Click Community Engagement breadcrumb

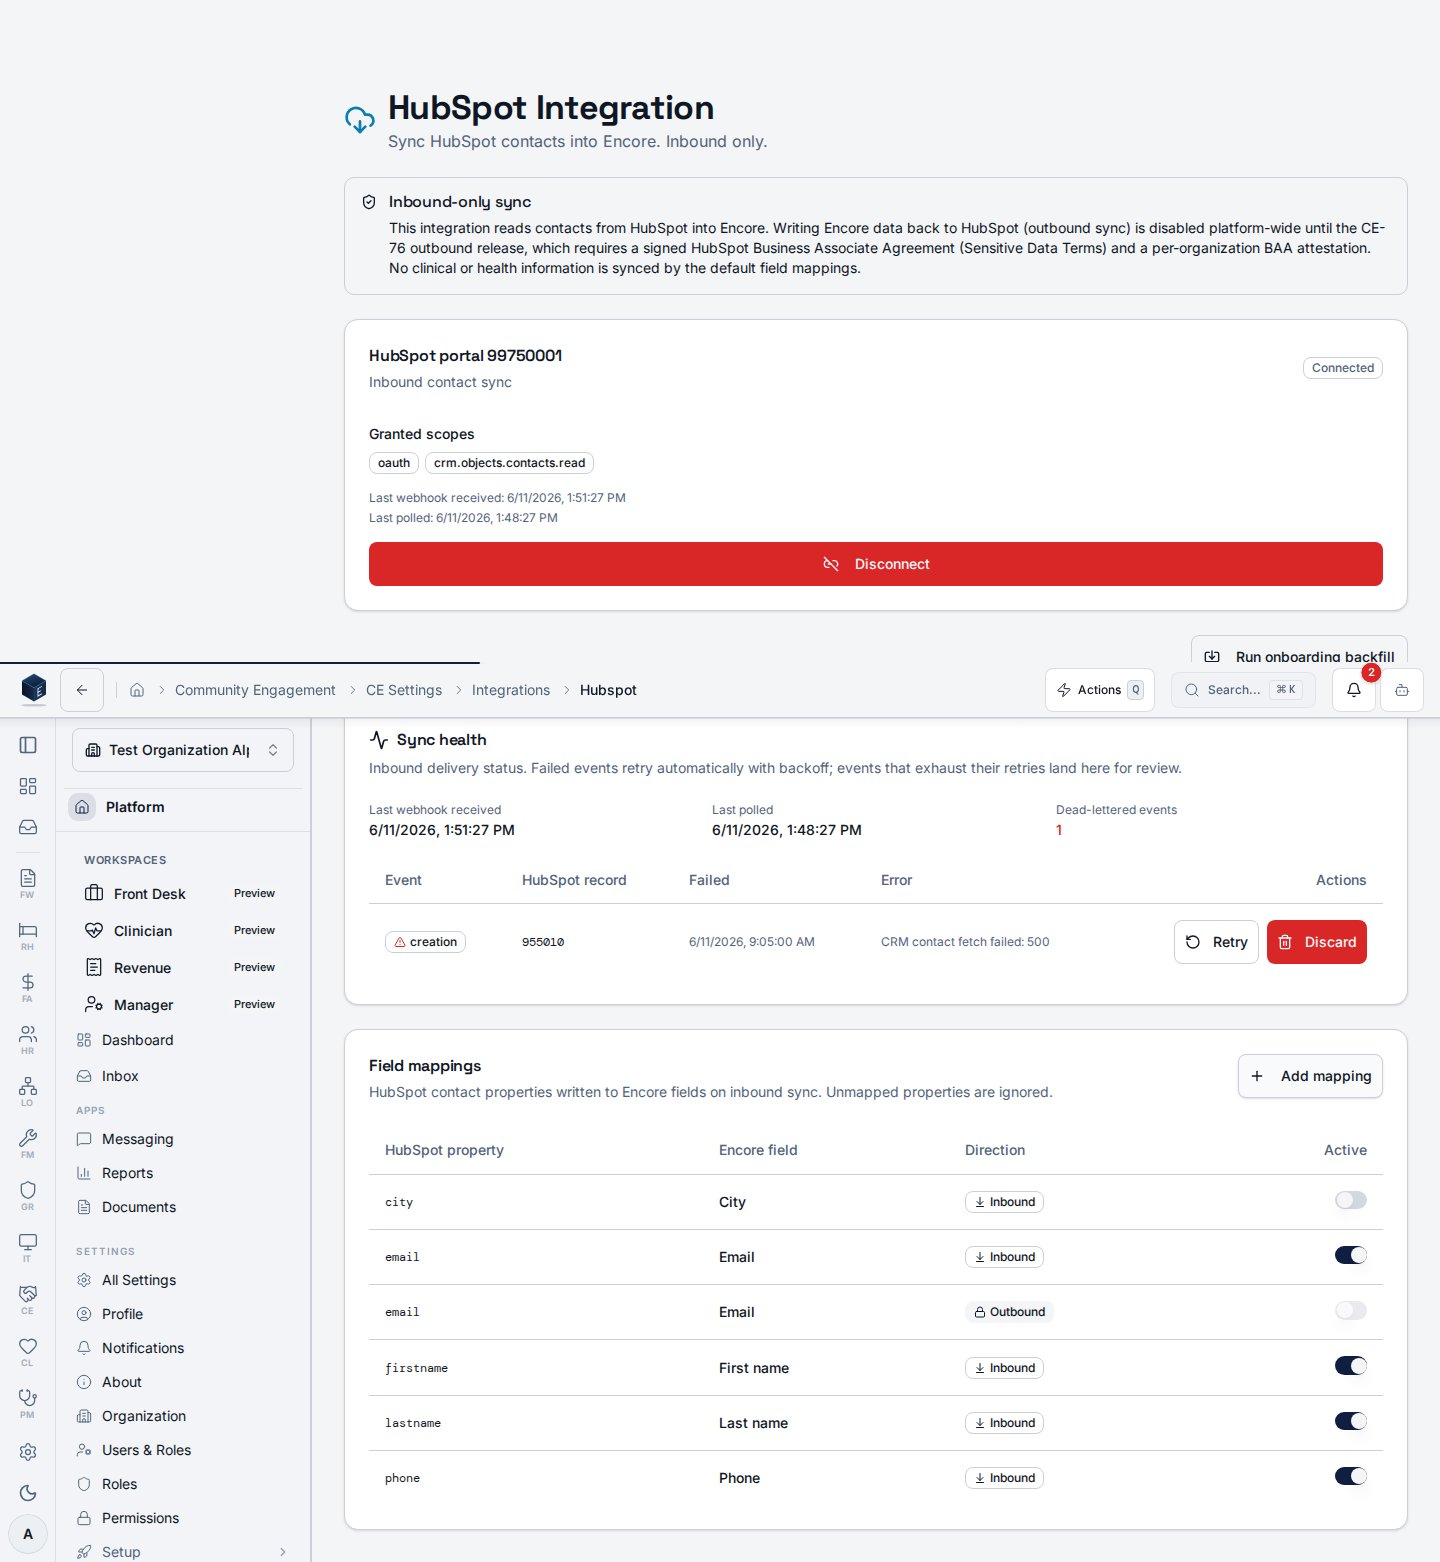[255, 690]
